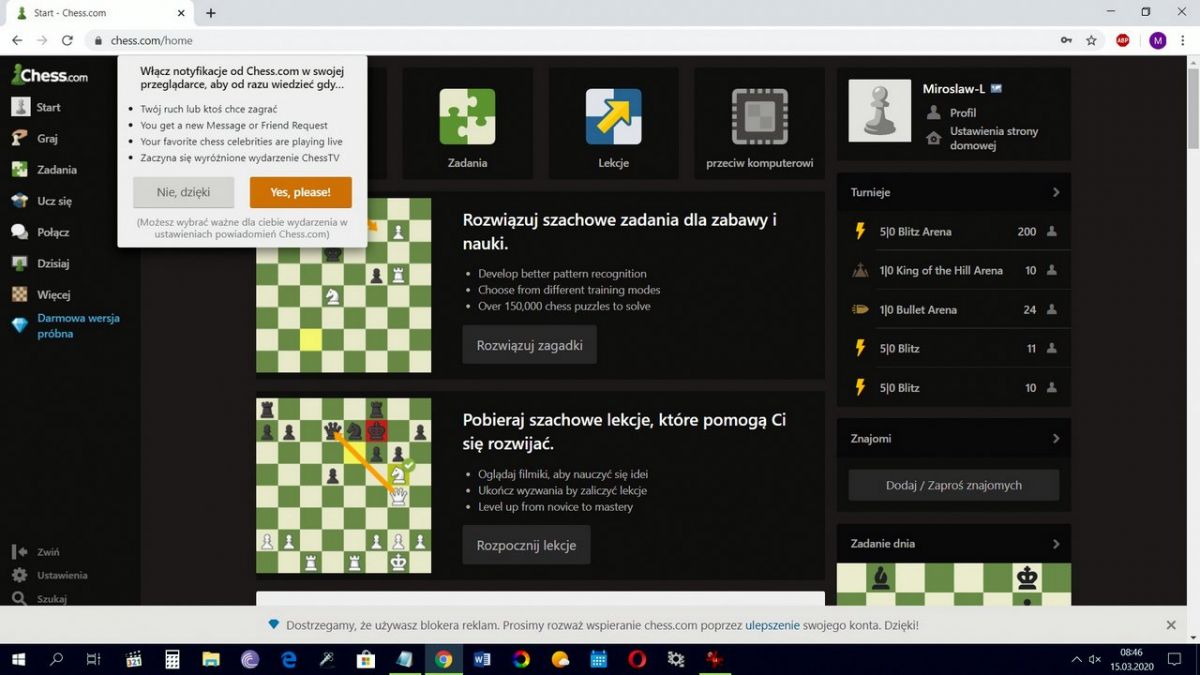Open the Zadanie dnia board thumbnail
This screenshot has width=1200, height=675.
pos(954,584)
